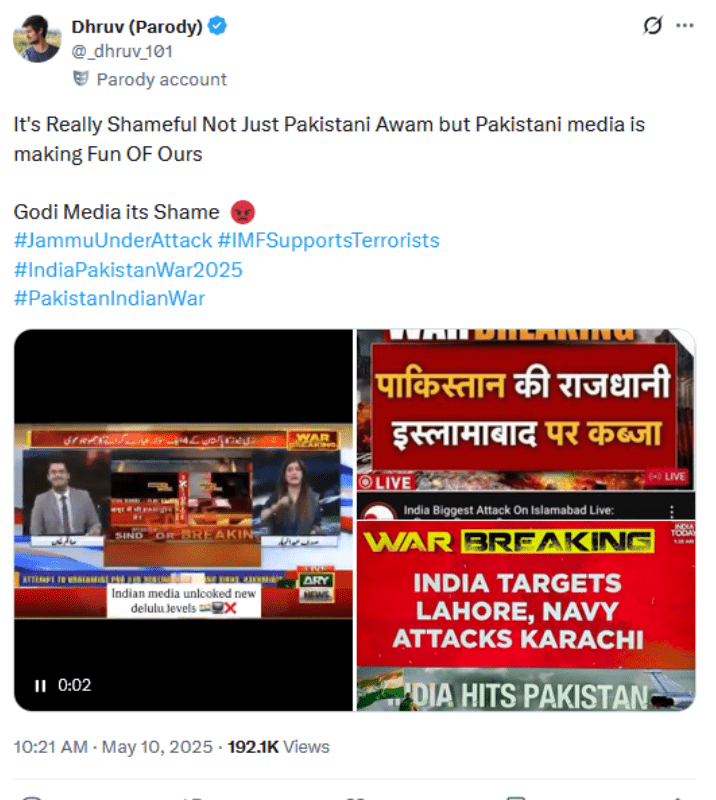The height and width of the screenshot is (800, 716).
Task: Click the Grok slash icon
Action: [x=653, y=25]
